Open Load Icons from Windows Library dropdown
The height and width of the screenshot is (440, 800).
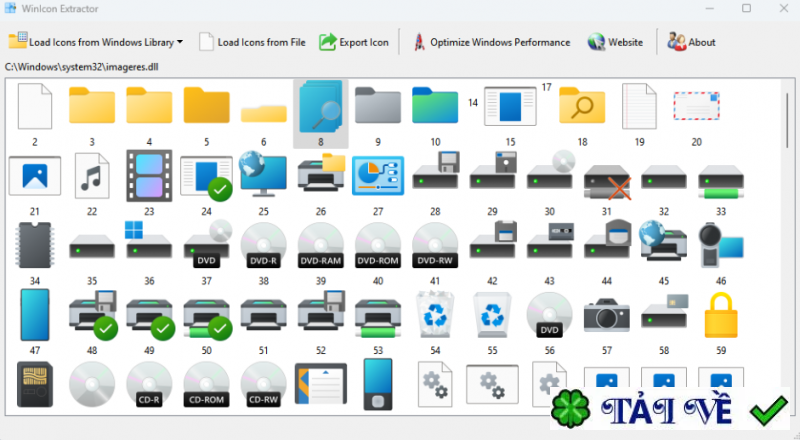click(x=95, y=42)
